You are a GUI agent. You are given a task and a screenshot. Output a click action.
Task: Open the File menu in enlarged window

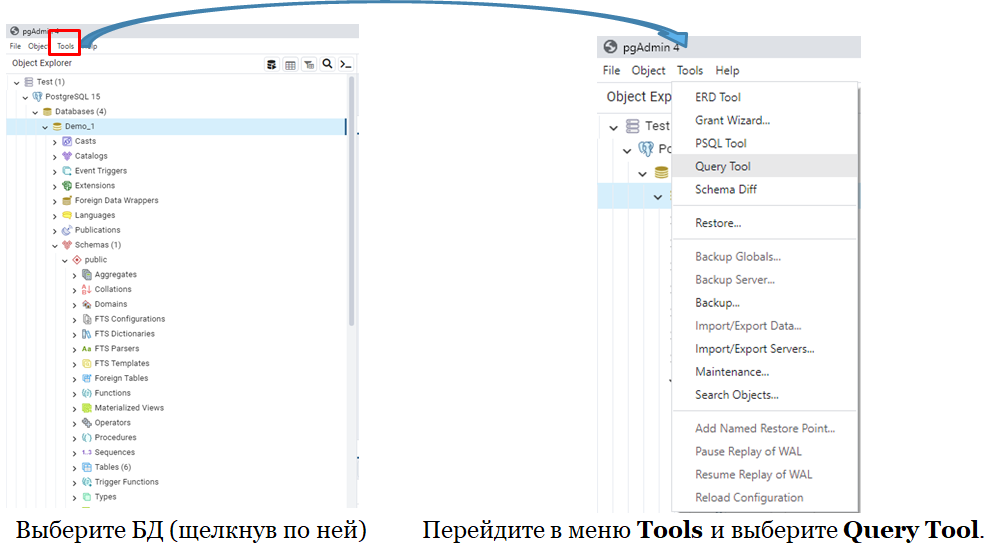pos(611,70)
